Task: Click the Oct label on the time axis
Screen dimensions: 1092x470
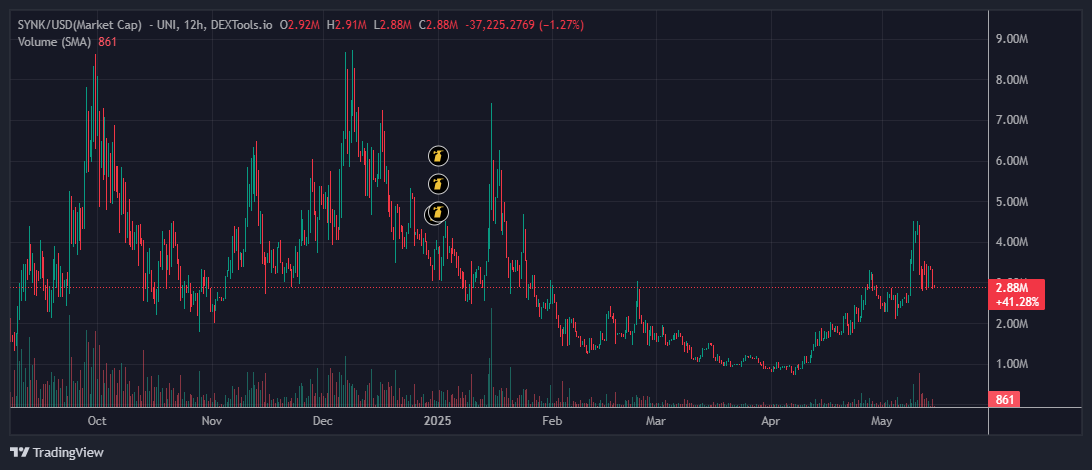Action: point(98,421)
